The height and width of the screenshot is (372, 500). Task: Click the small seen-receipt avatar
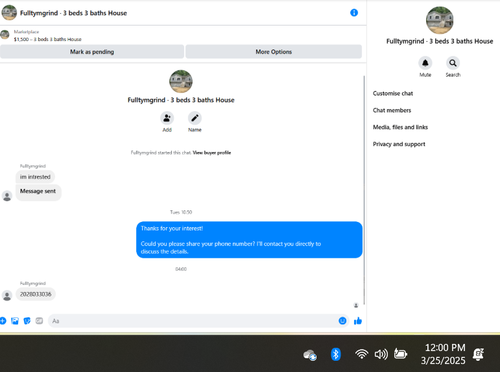pos(356,305)
